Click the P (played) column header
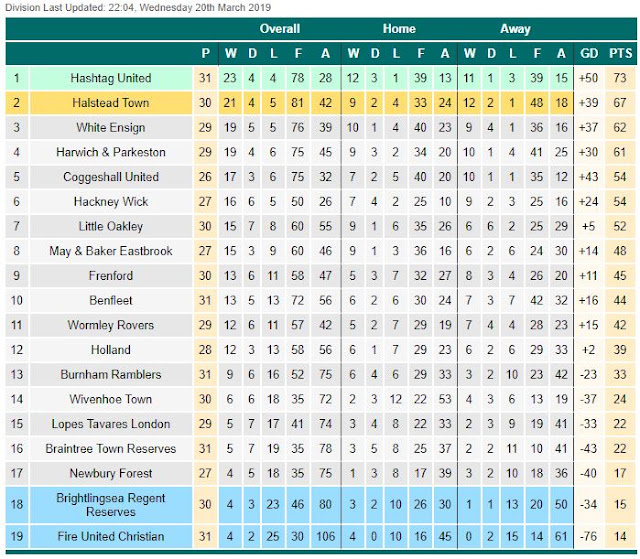The image size is (640, 559). coord(206,53)
